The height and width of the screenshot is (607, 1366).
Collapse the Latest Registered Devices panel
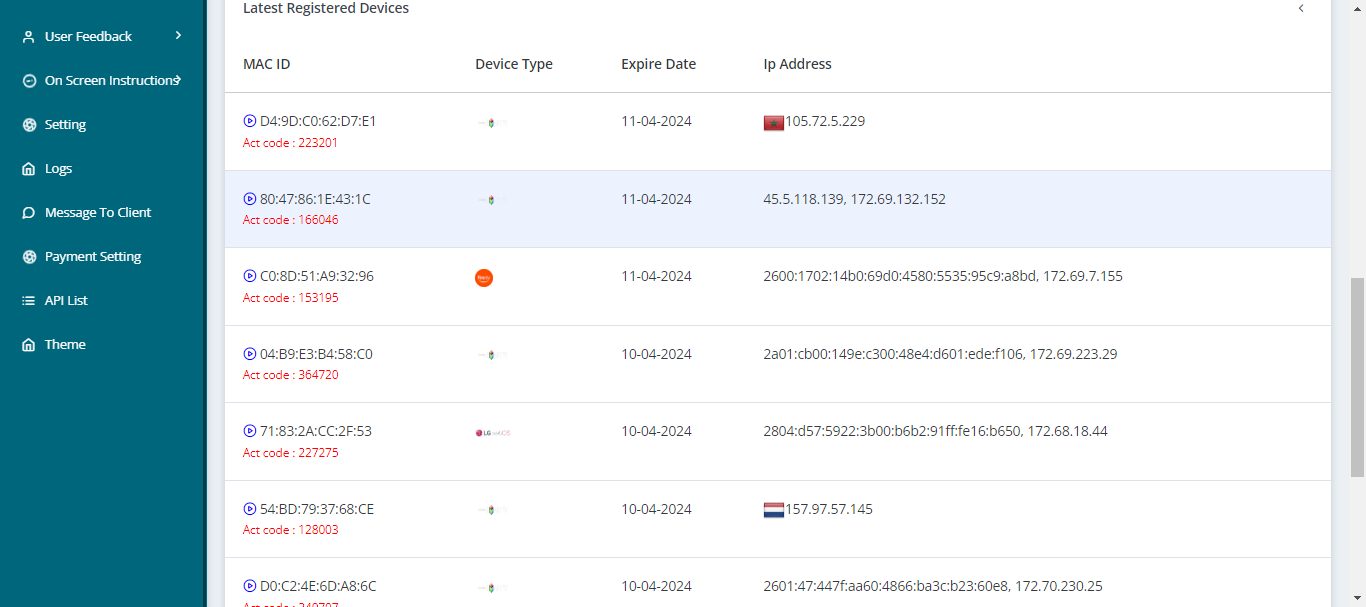1301,9
